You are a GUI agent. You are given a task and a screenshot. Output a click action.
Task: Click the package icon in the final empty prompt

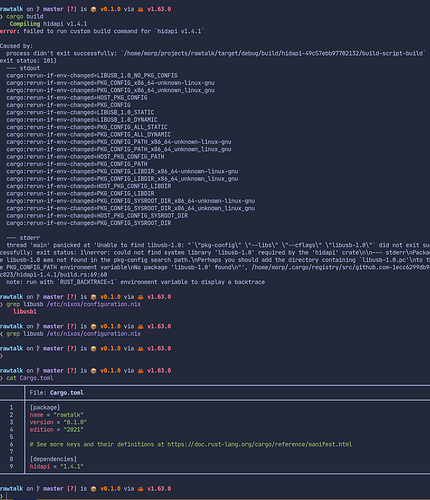pos(94,489)
